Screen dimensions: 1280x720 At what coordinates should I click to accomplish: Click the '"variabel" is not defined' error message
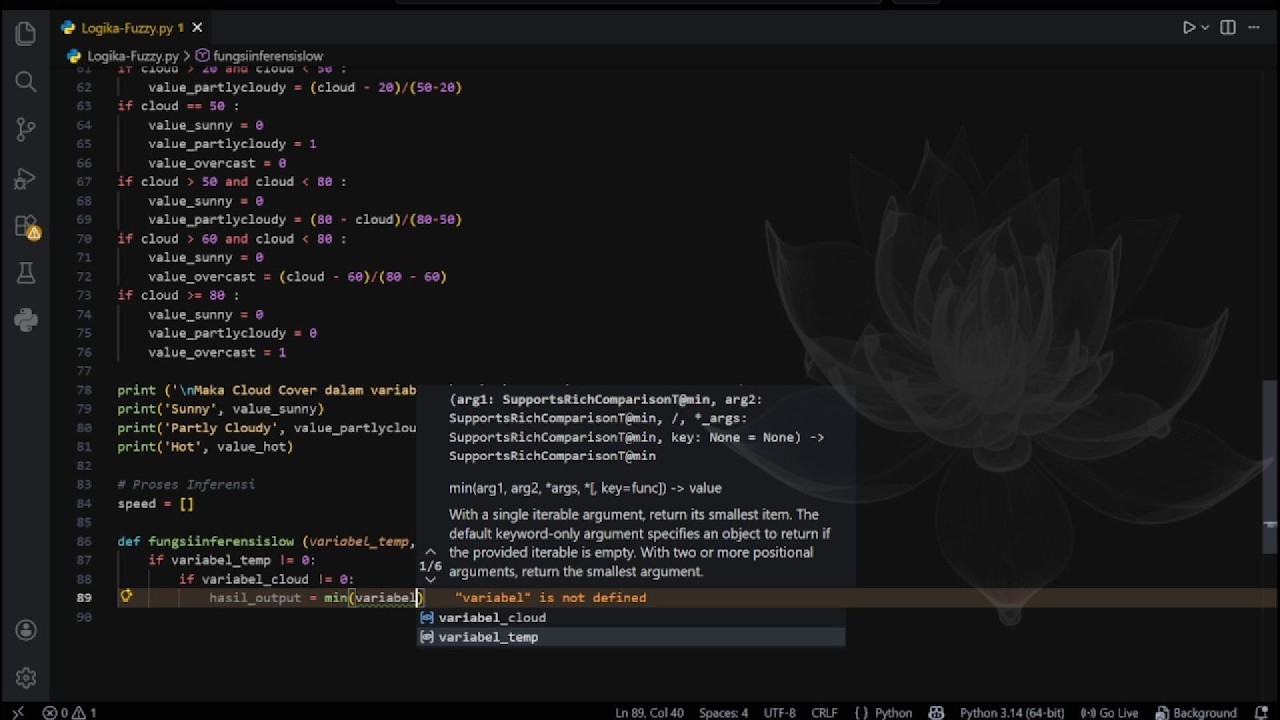(551, 598)
